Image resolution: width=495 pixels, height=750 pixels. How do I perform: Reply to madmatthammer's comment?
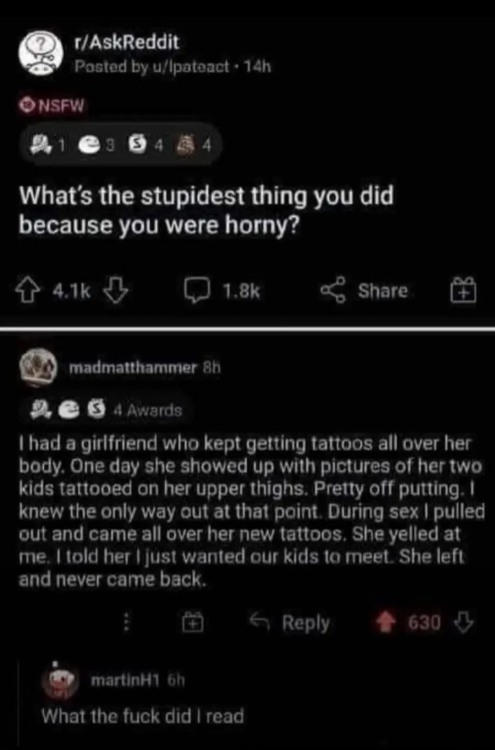pyautogui.click(x=290, y=623)
